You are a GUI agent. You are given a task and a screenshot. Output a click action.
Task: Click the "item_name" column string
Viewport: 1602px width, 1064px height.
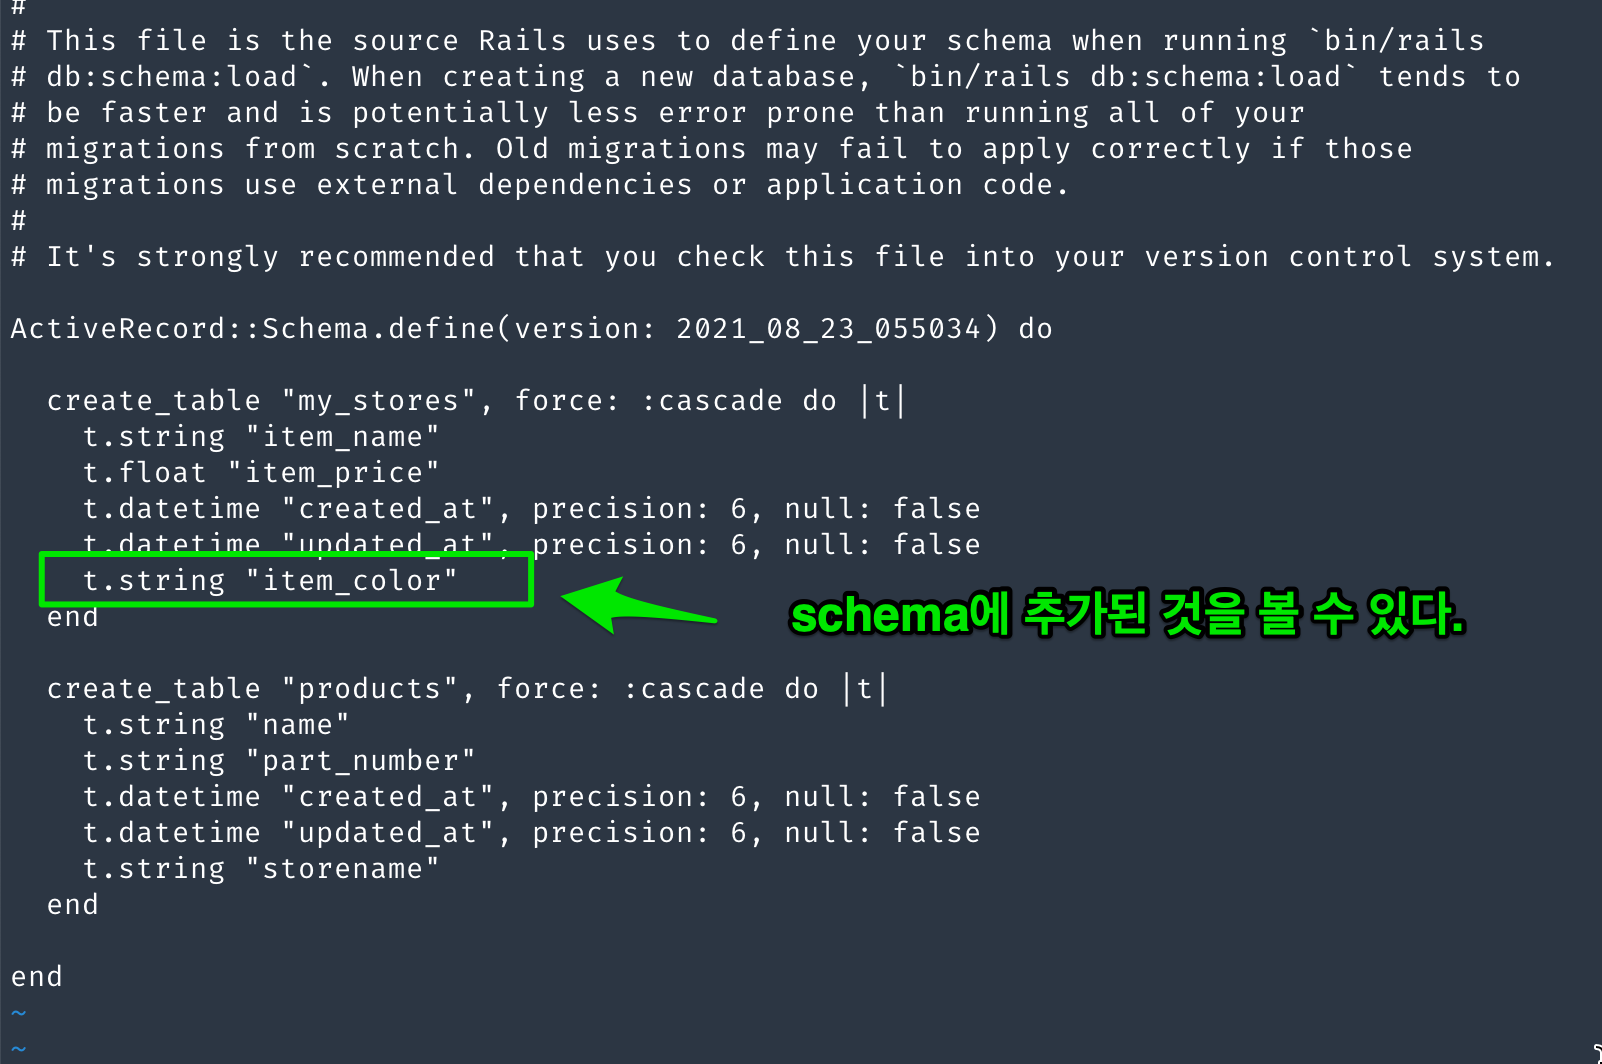pyautogui.click(x=342, y=437)
